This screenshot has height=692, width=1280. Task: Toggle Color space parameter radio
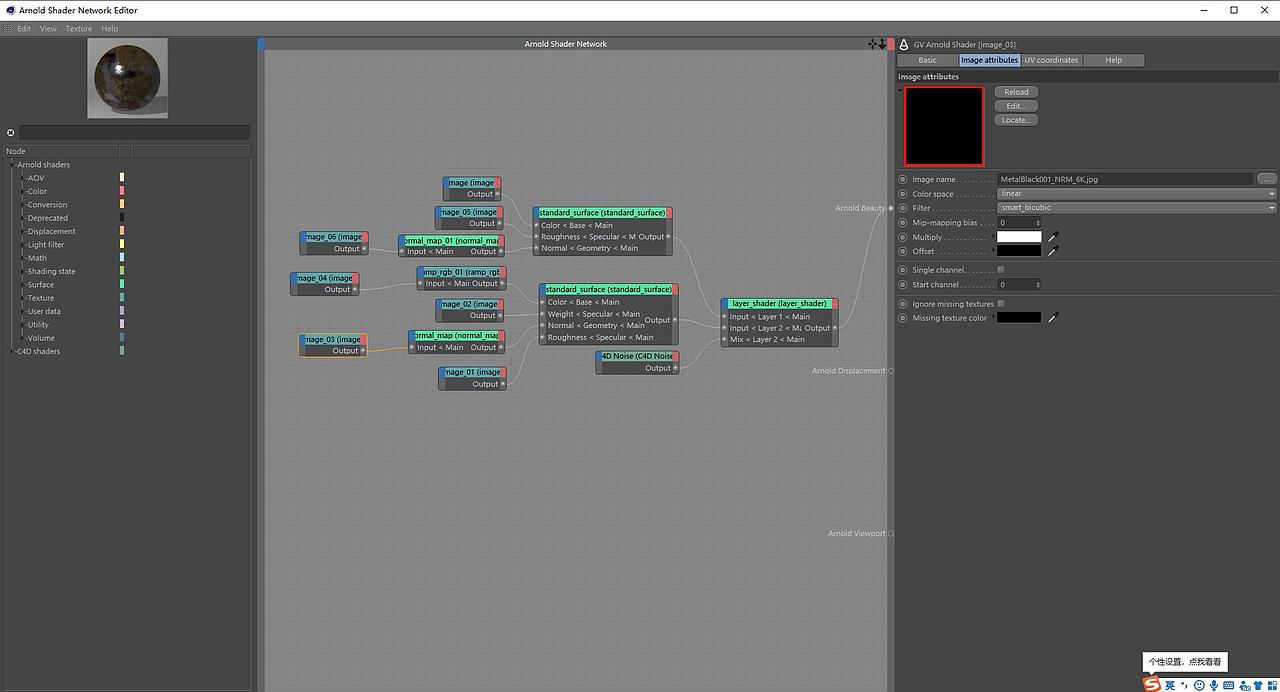point(903,194)
